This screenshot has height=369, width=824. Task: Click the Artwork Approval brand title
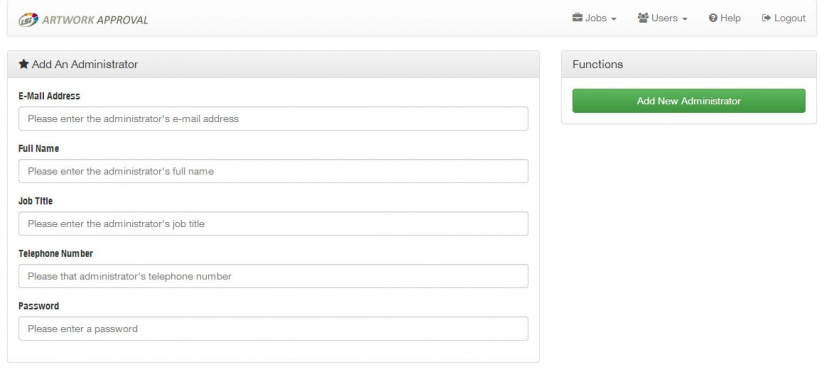95,20
